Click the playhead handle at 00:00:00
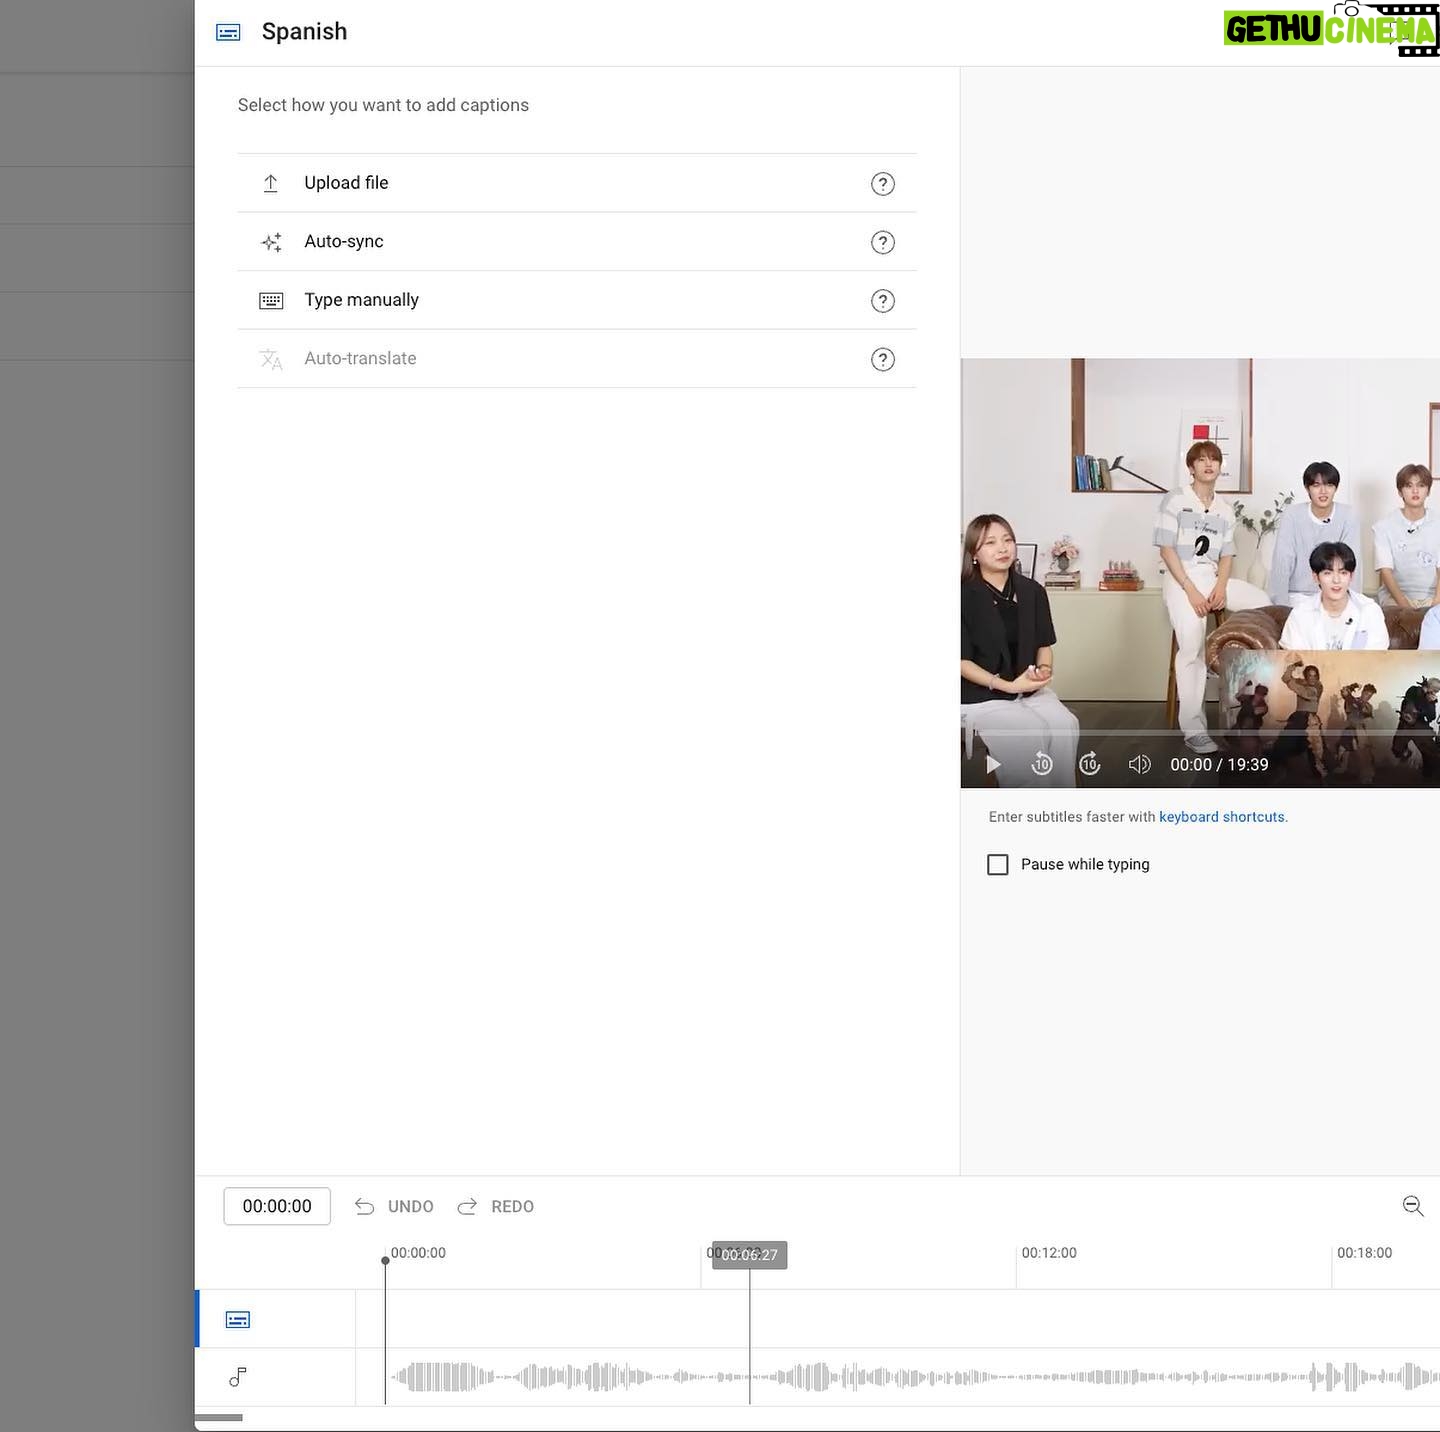This screenshot has width=1440, height=1432. click(x=385, y=1261)
